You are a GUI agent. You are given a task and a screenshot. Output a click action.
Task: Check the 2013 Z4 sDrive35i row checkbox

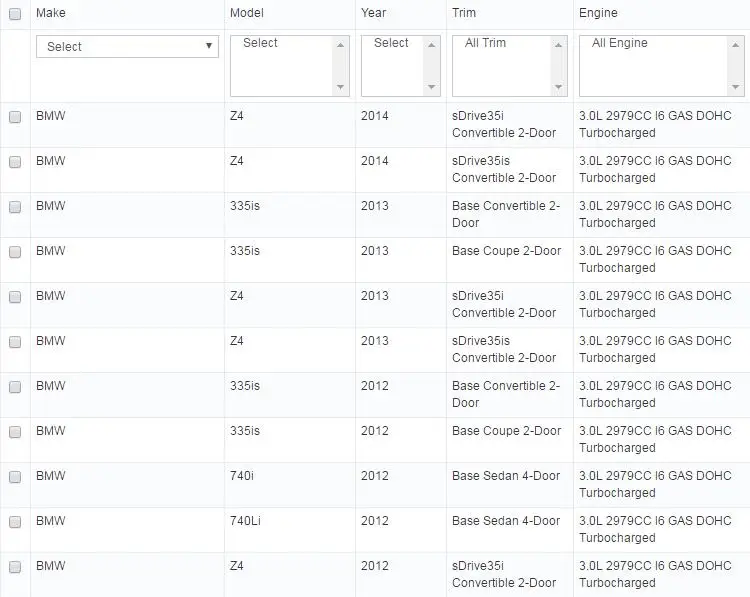pyautogui.click(x=15, y=297)
